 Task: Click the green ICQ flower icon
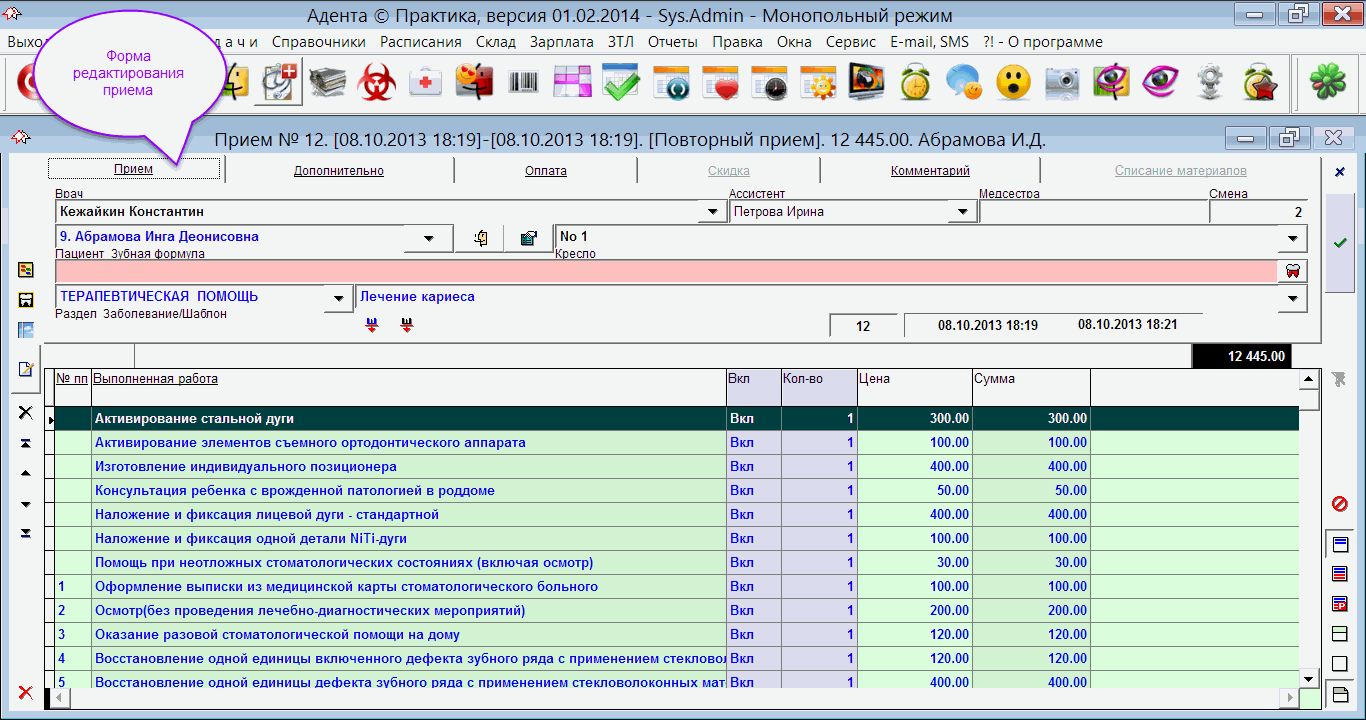coord(1329,82)
